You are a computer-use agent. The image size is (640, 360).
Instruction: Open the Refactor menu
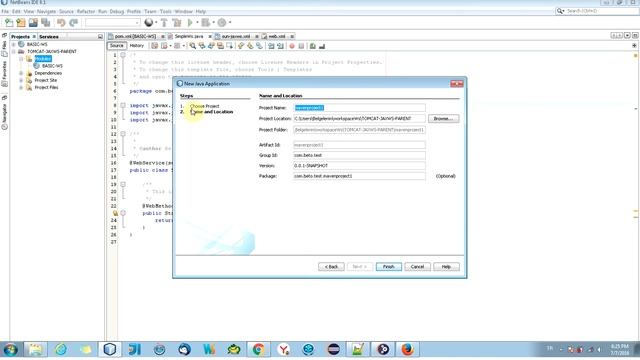click(x=86, y=11)
